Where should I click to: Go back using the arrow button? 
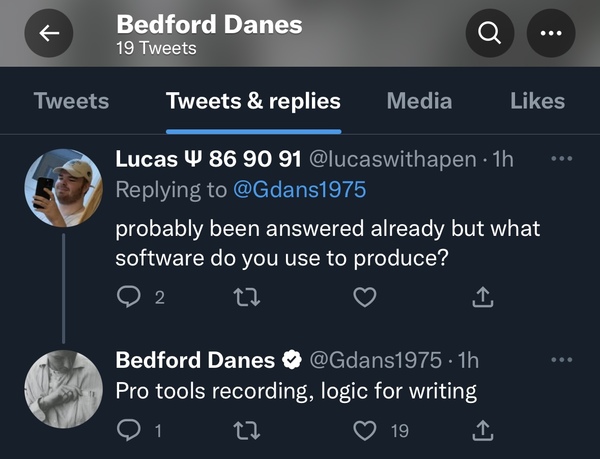click(49, 33)
